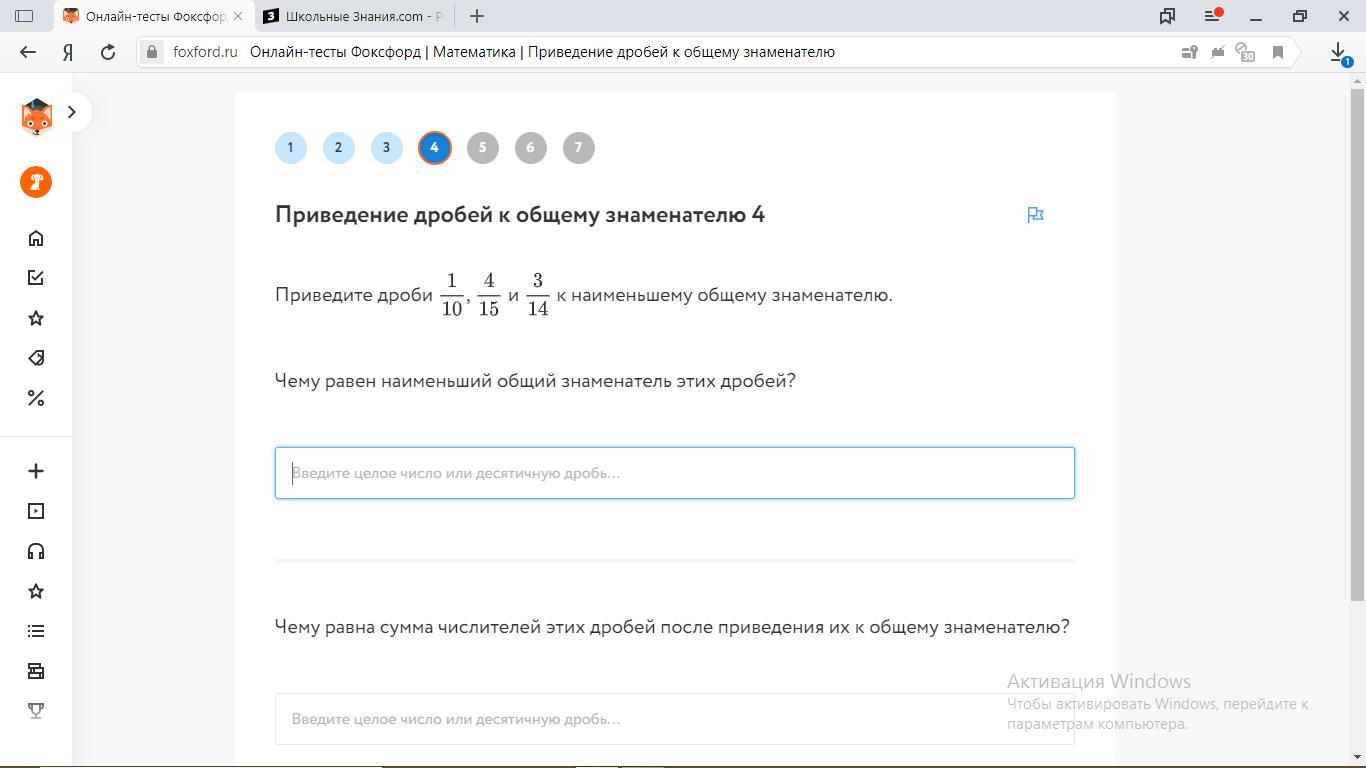Toggle the browser side panel icon
This screenshot has width=1366, height=768.
[25, 16]
